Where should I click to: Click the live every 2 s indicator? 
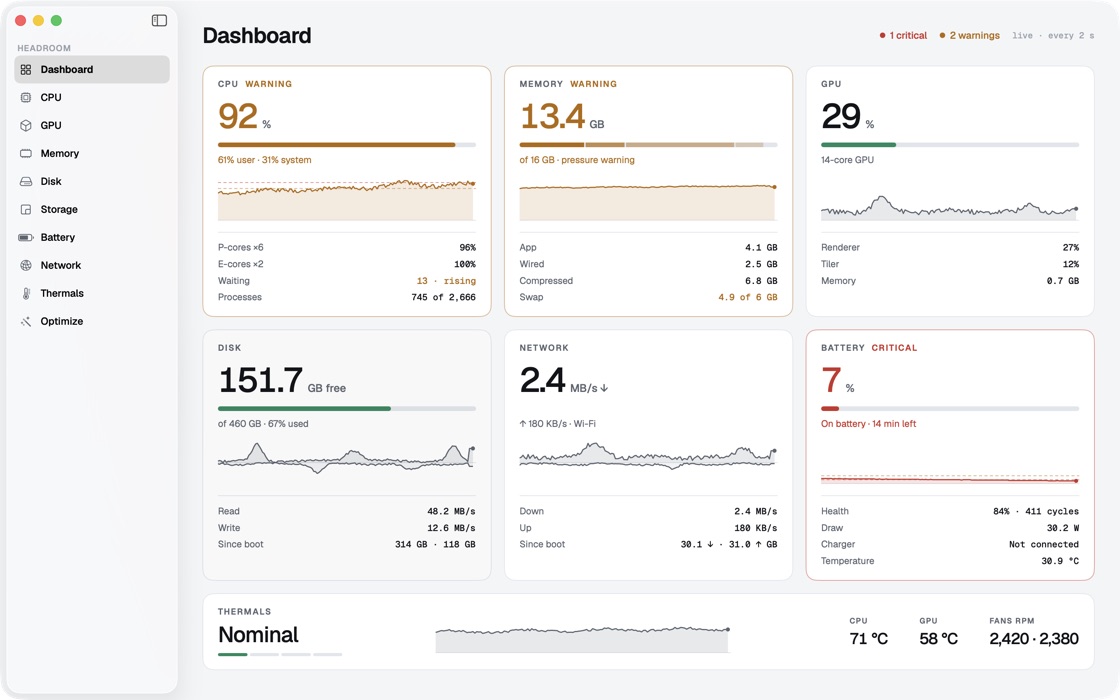click(1053, 36)
